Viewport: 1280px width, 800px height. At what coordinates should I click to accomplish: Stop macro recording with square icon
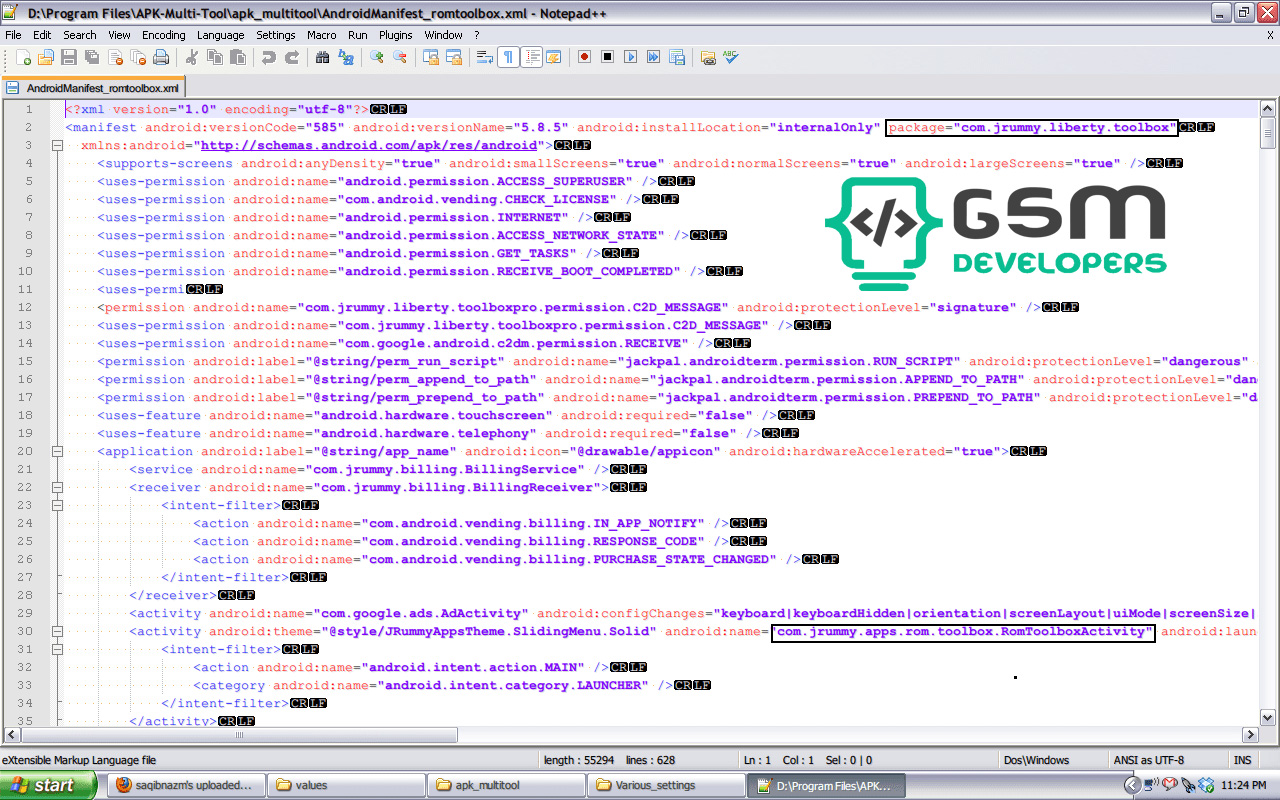[x=607, y=58]
